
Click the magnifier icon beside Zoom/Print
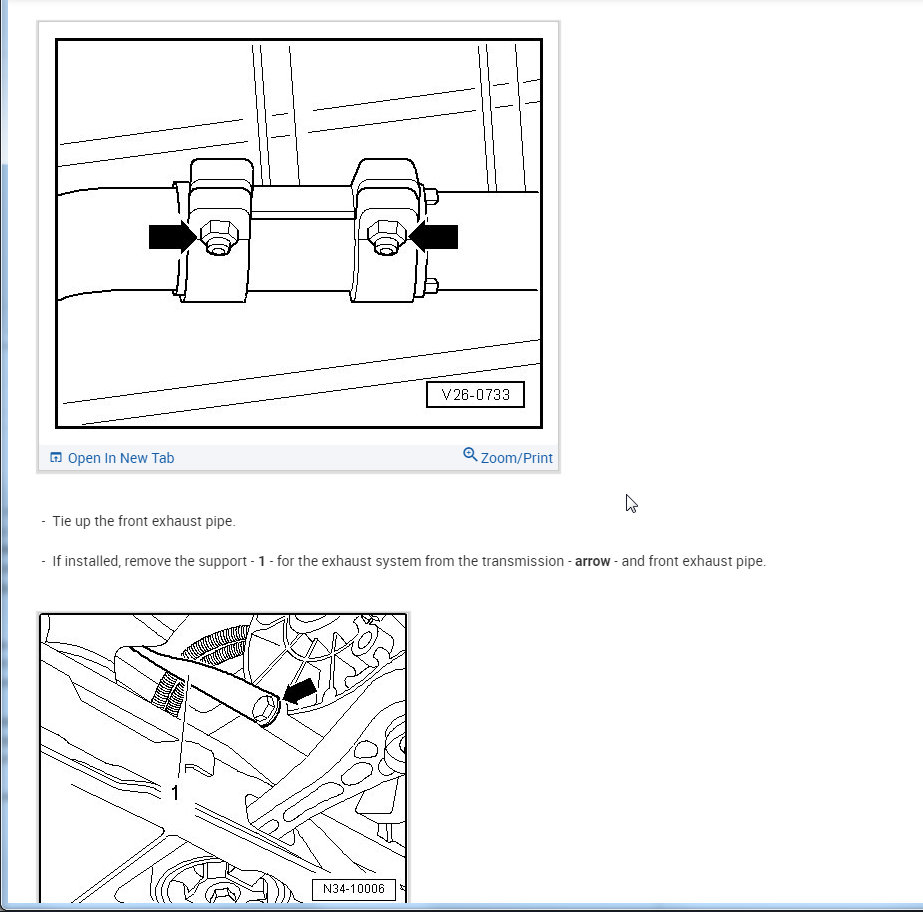tap(470, 455)
